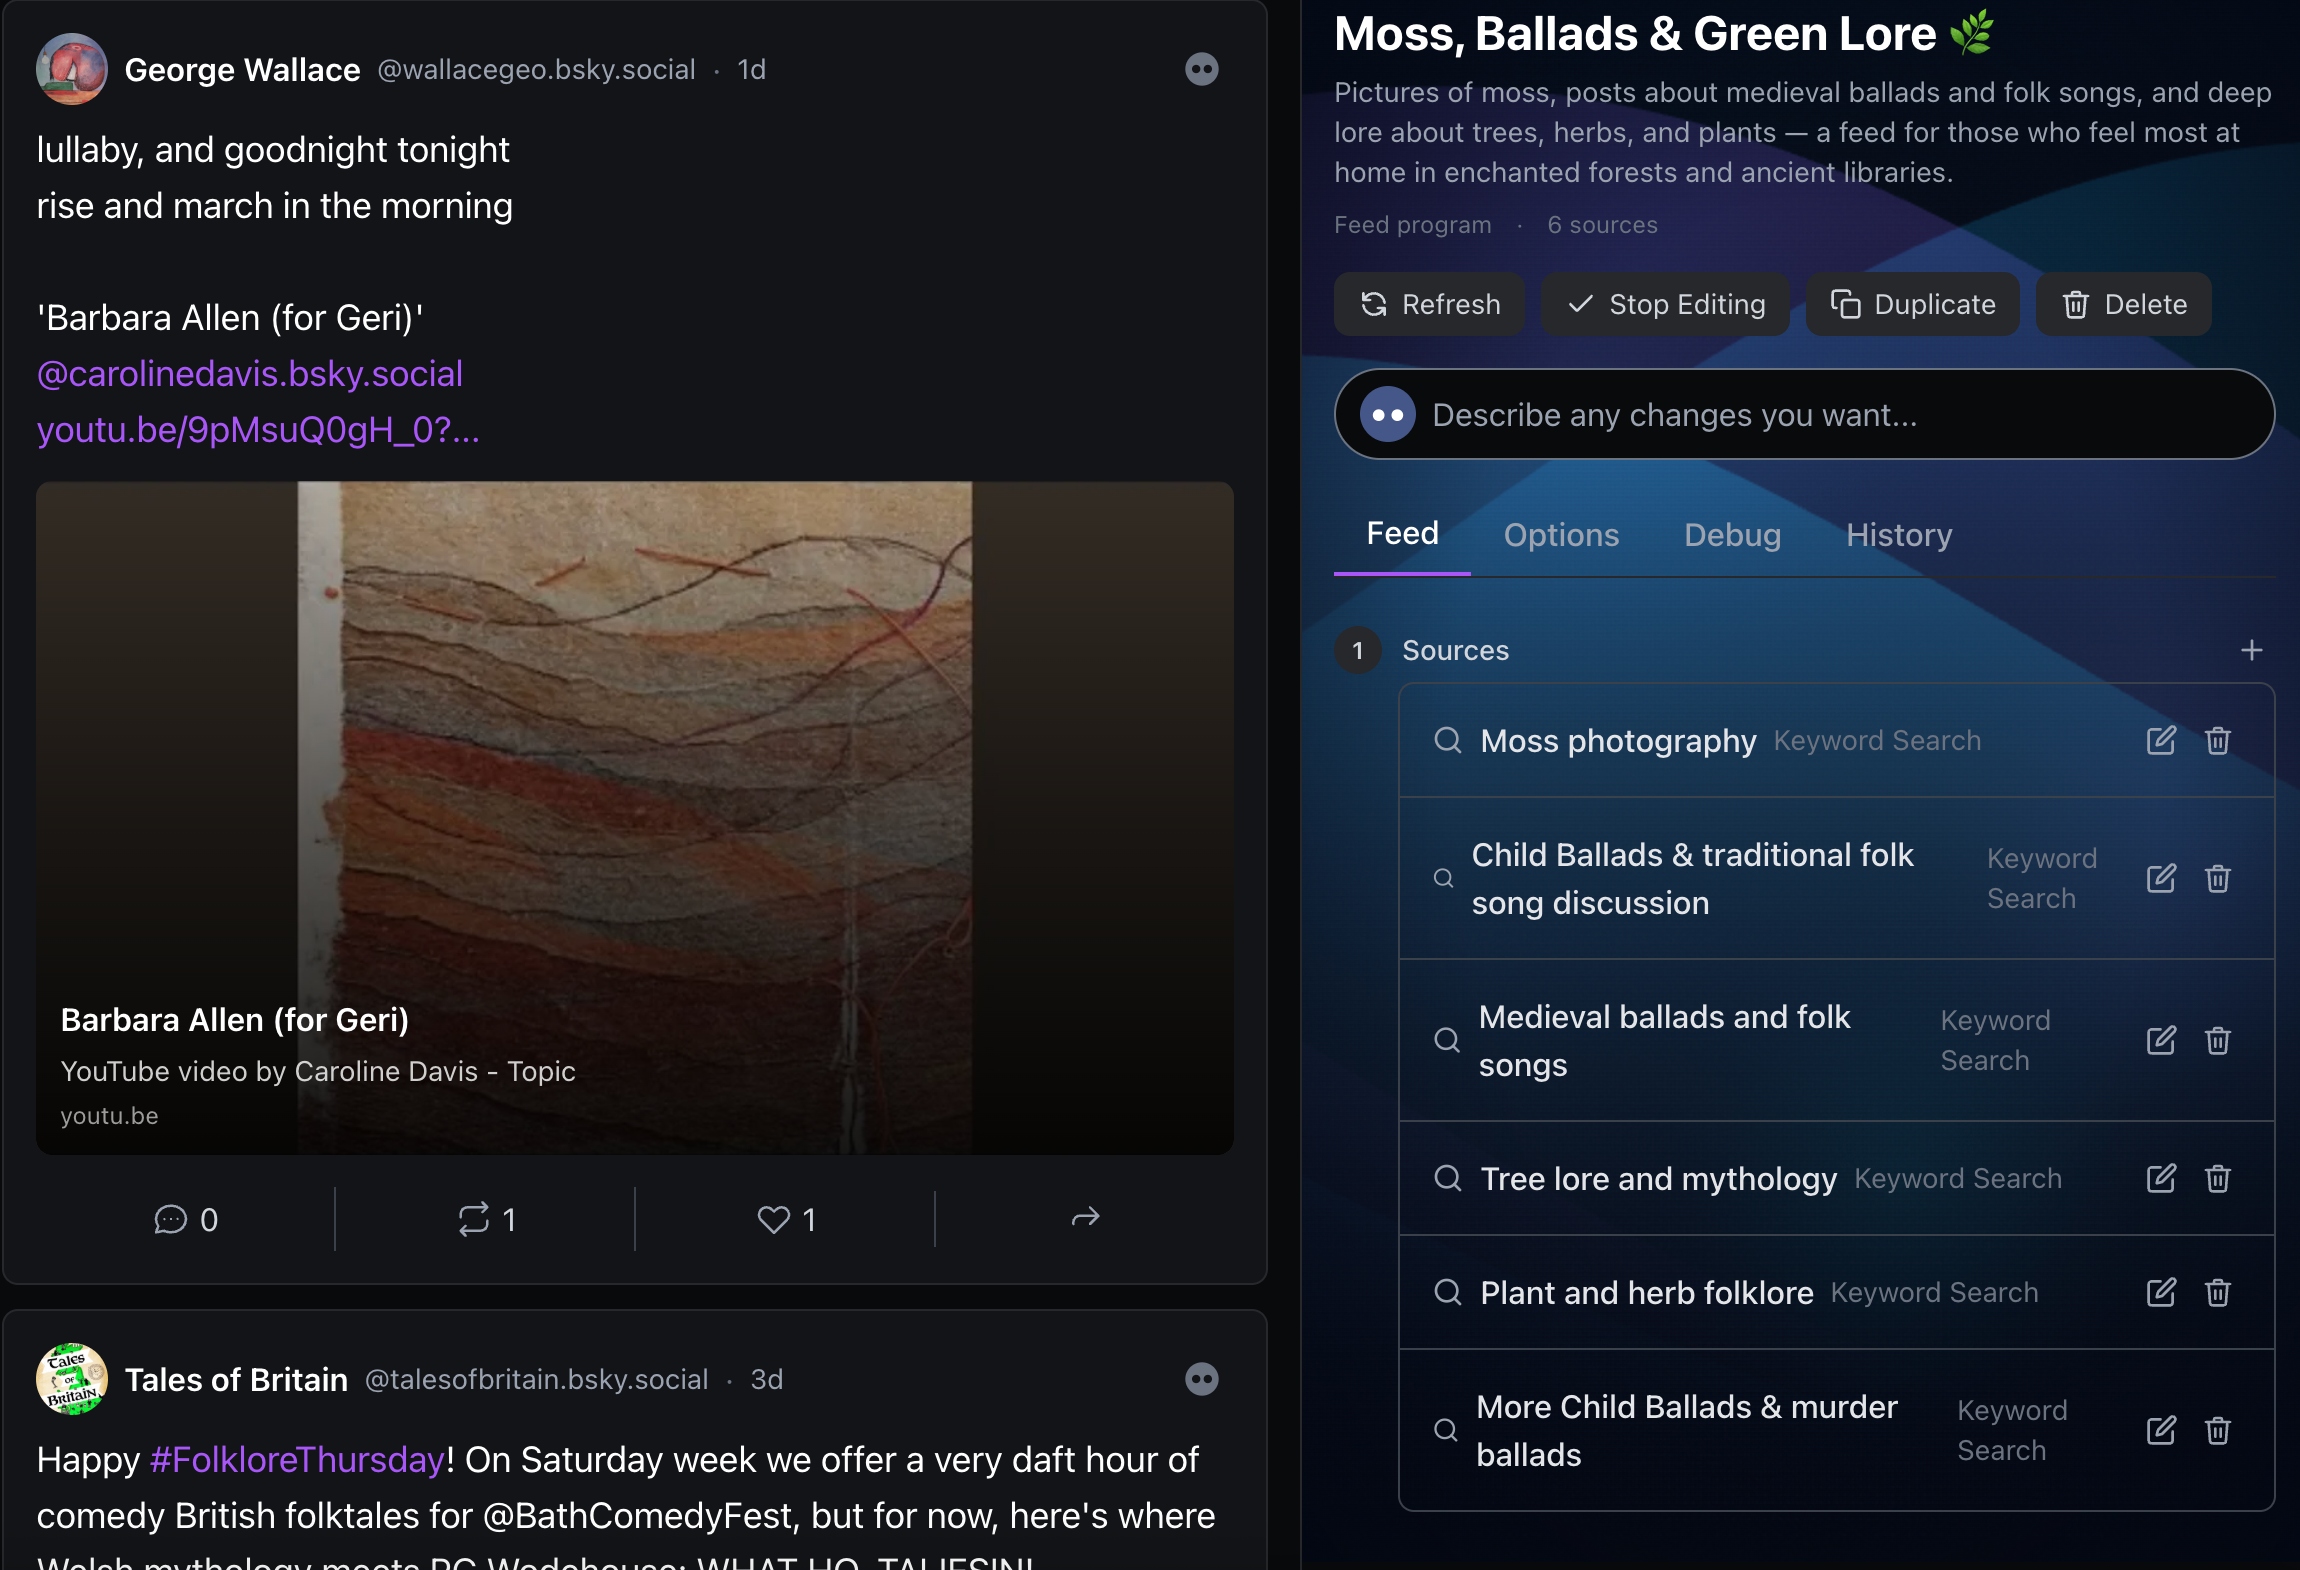Open options menu on Tales of Britain post
This screenshot has height=1570, width=2300.
pyautogui.click(x=1201, y=1379)
